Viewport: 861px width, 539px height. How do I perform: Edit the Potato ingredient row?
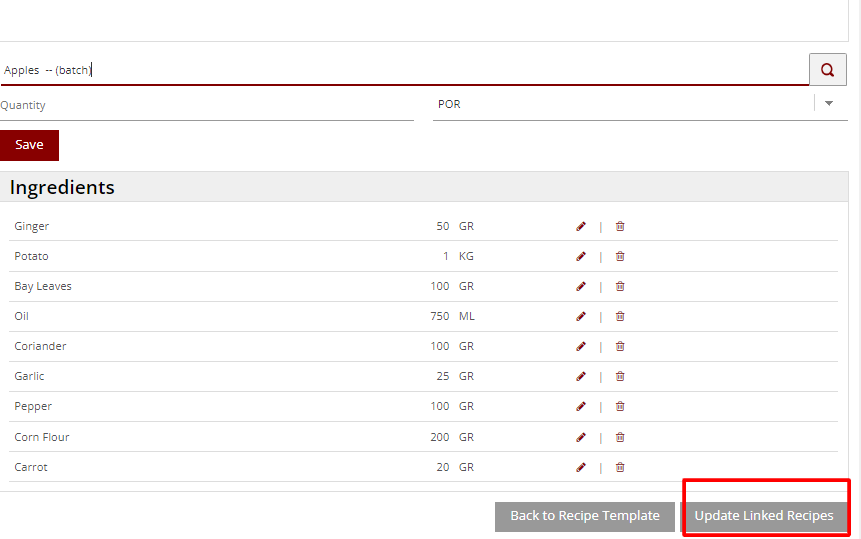(581, 256)
